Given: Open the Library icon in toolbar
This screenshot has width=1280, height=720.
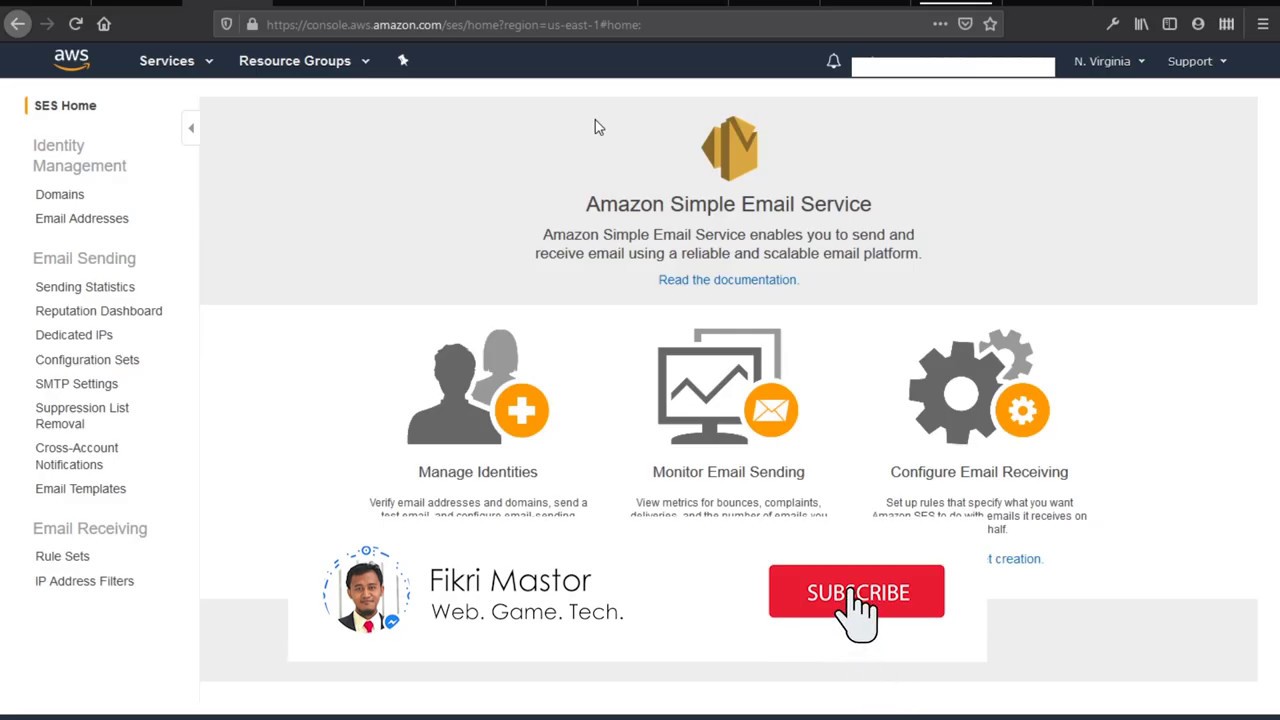Looking at the screenshot, I should (x=1141, y=24).
